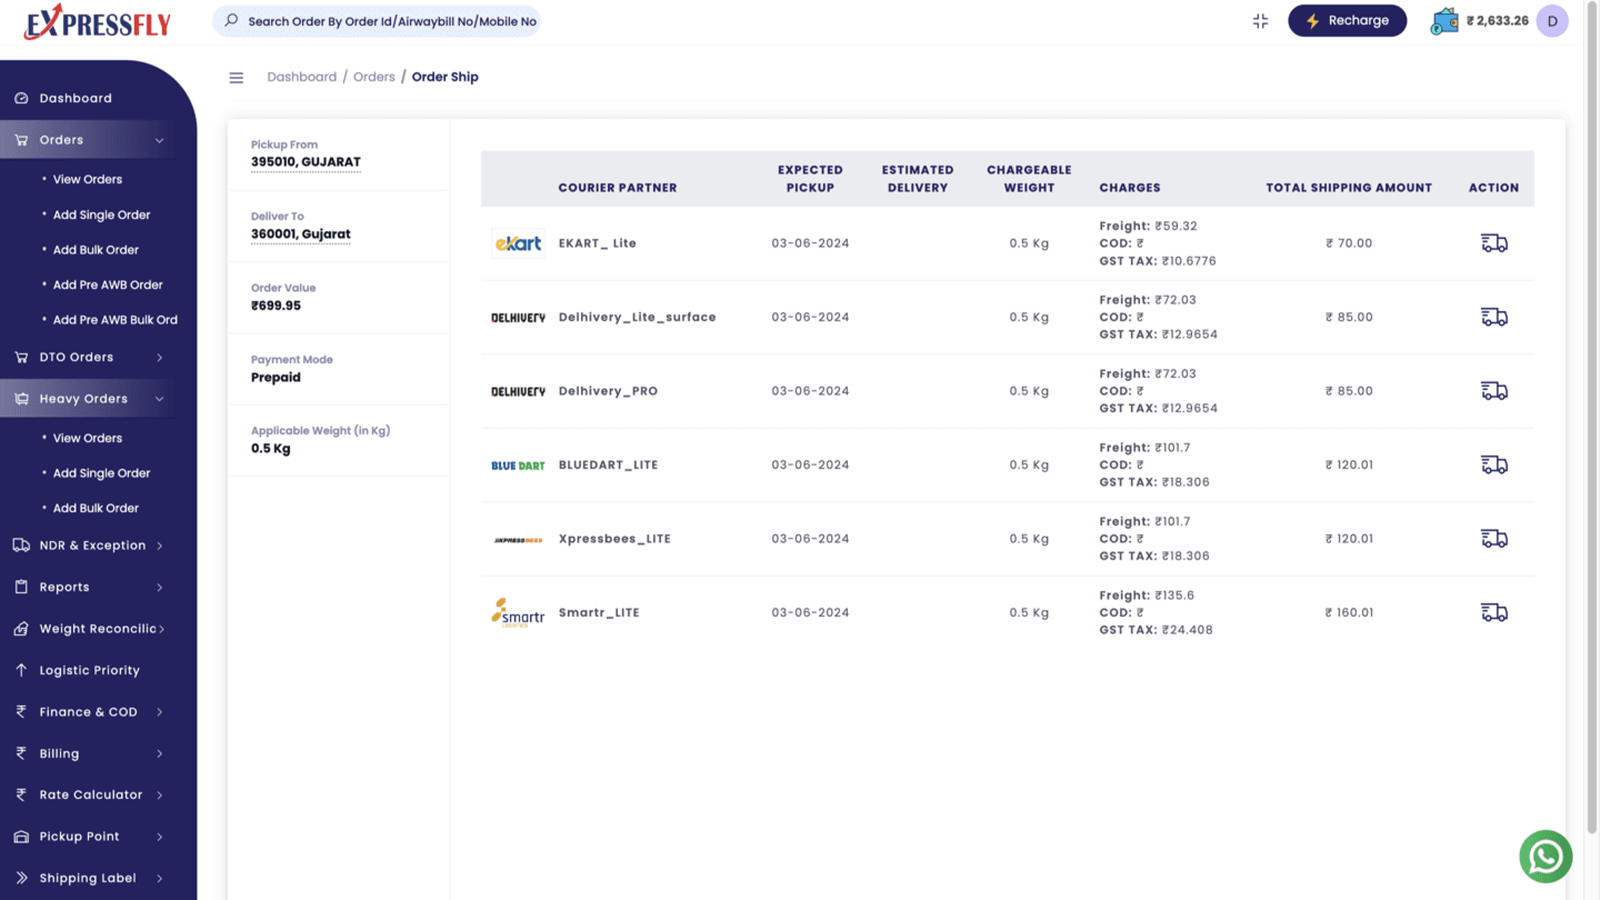The width and height of the screenshot is (1600, 900).
Task: Ship the EKART_Lite order via truck icon
Action: (x=1494, y=242)
